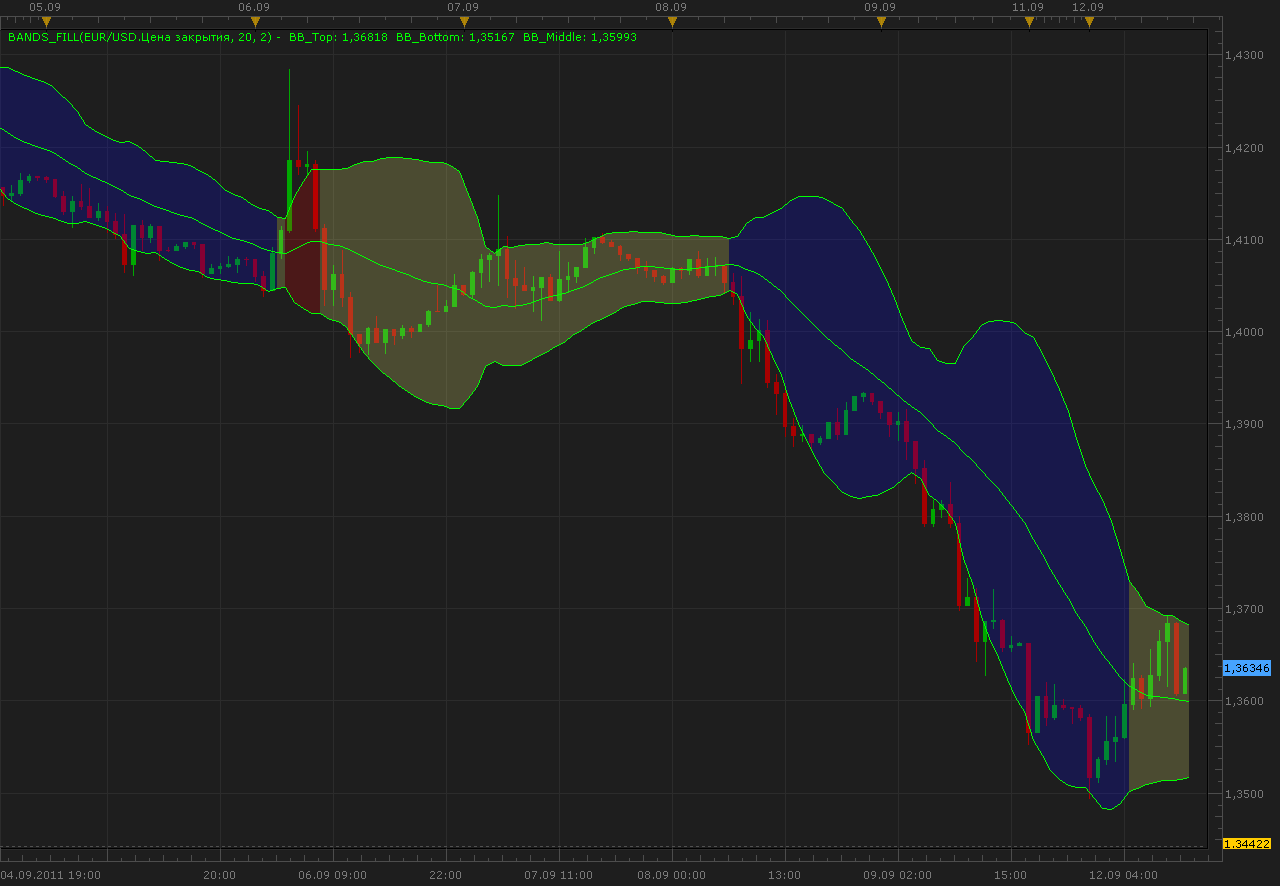Click the 22:00 time axis label

446,875
